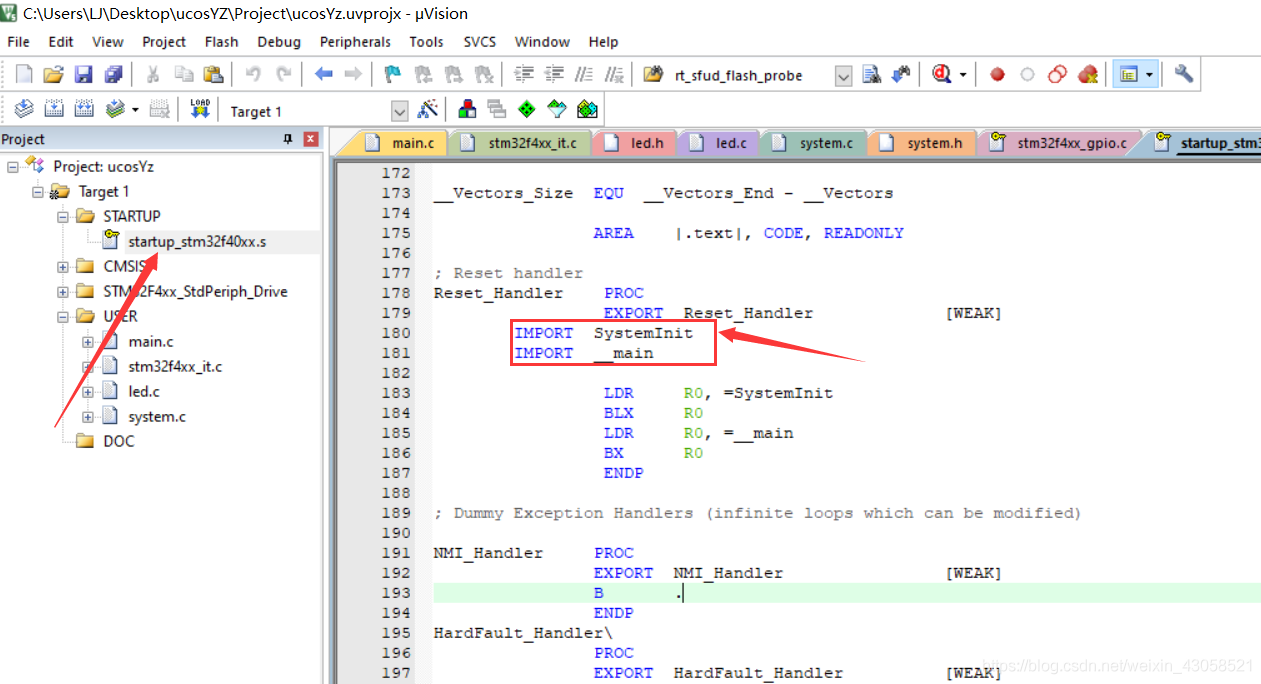This screenshot has width=1261, height=684.
Task: Select the DOC folder in tree
Action: (x=118, y=441)
